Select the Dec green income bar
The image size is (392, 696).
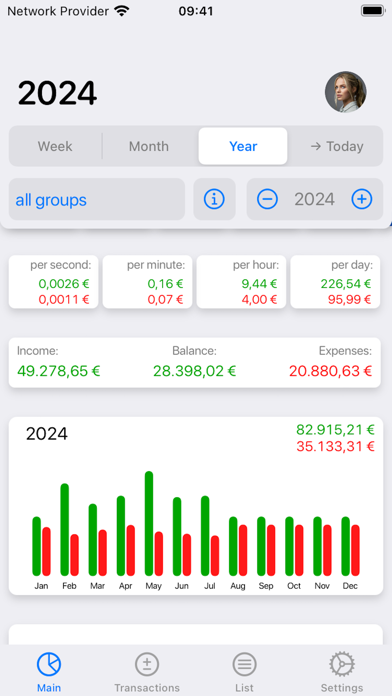tap(345, 546)
